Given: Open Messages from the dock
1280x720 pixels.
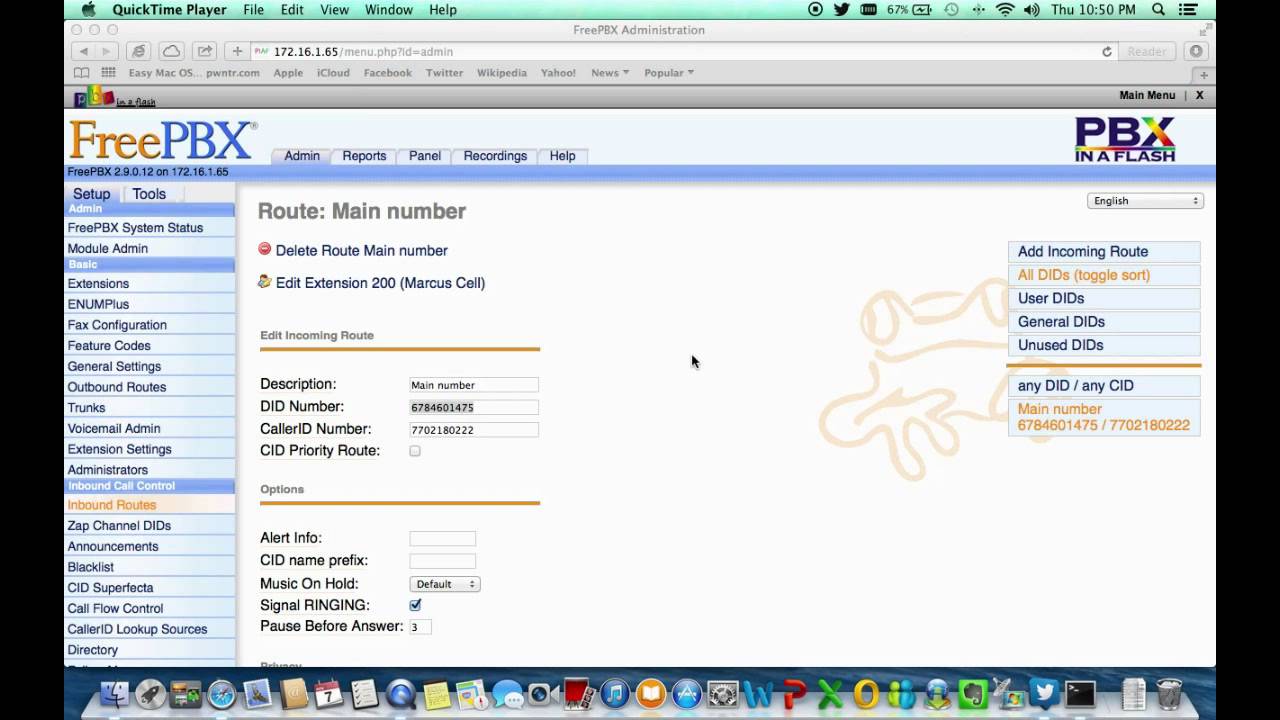Looking at the screenshot, I should click(508, 694).
